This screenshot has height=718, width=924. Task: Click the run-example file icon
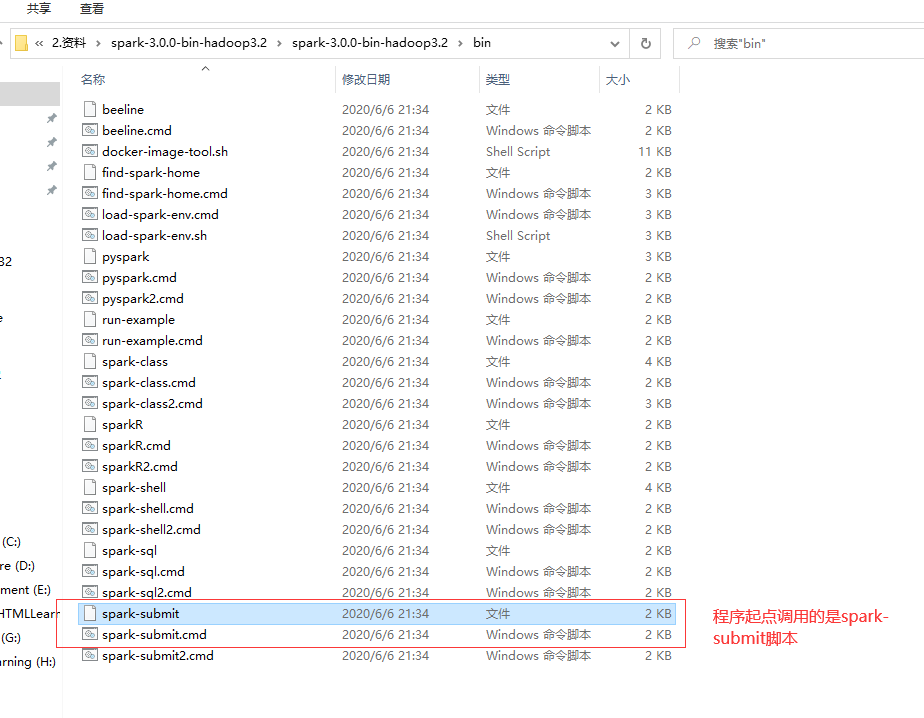tap(90, 319)
